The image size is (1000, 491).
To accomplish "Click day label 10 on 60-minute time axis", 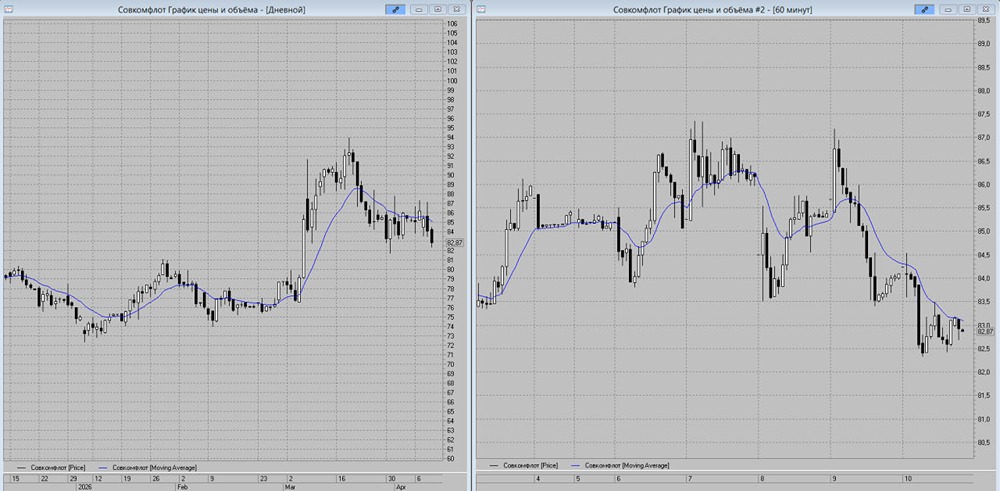I will pos(906,478).
